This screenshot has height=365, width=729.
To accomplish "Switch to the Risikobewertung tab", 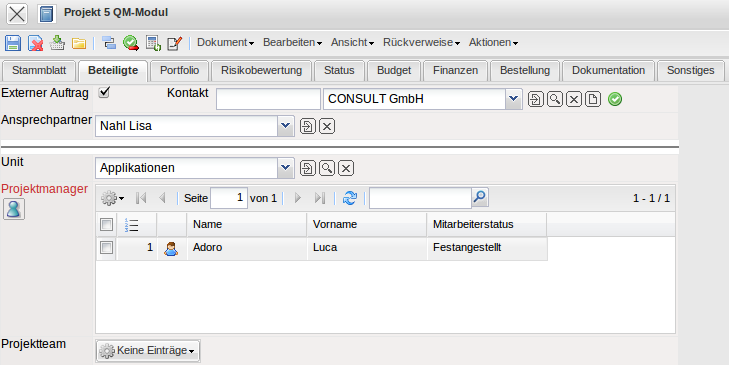I will (261, 71).
